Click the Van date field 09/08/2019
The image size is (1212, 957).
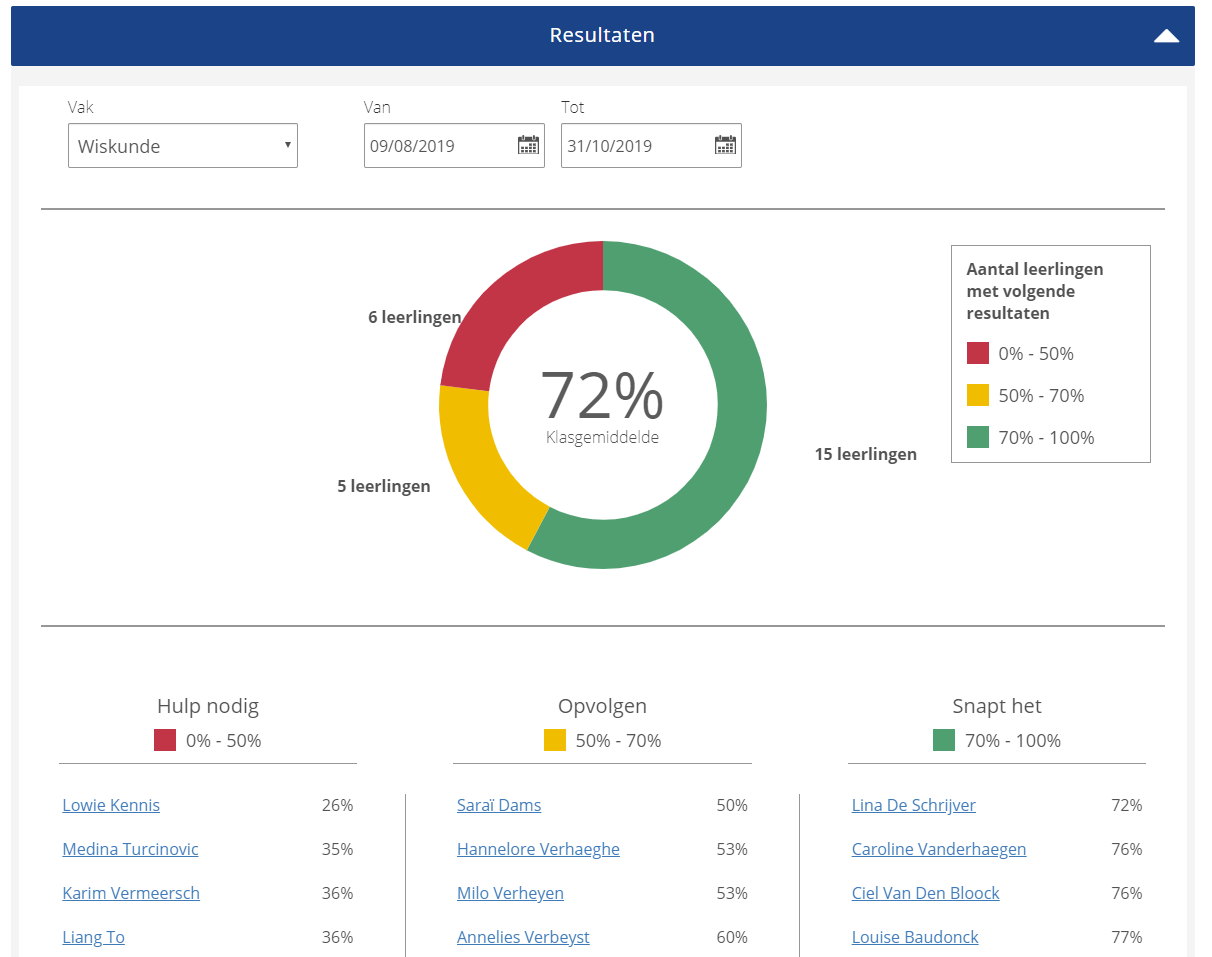click(438, 146)
